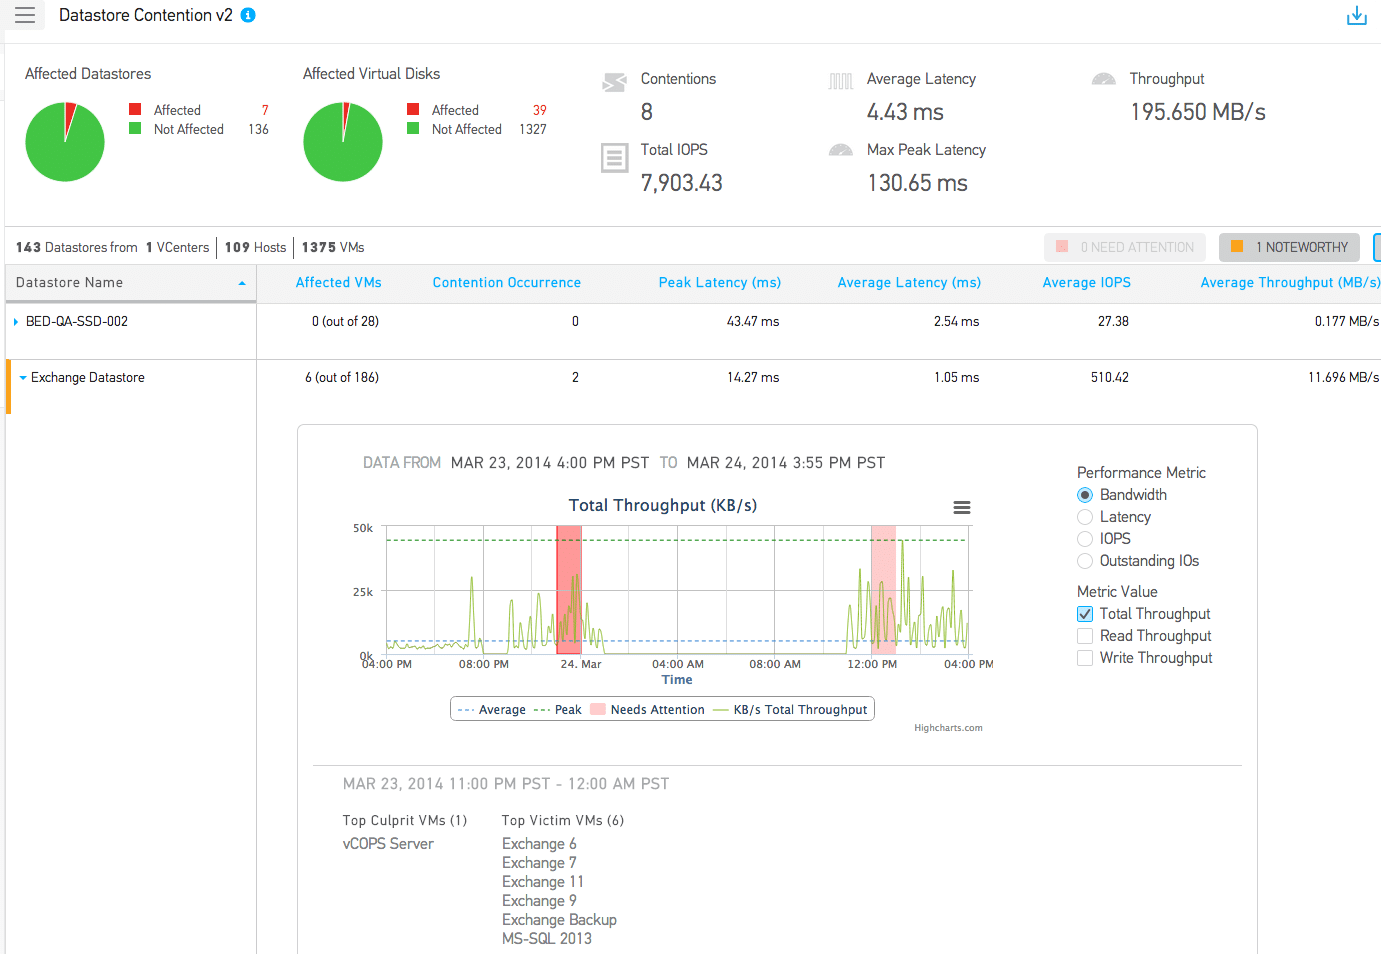Select the Latency performance metric
Screen dimensions: 1381x954
click(x=1085, y=517)
